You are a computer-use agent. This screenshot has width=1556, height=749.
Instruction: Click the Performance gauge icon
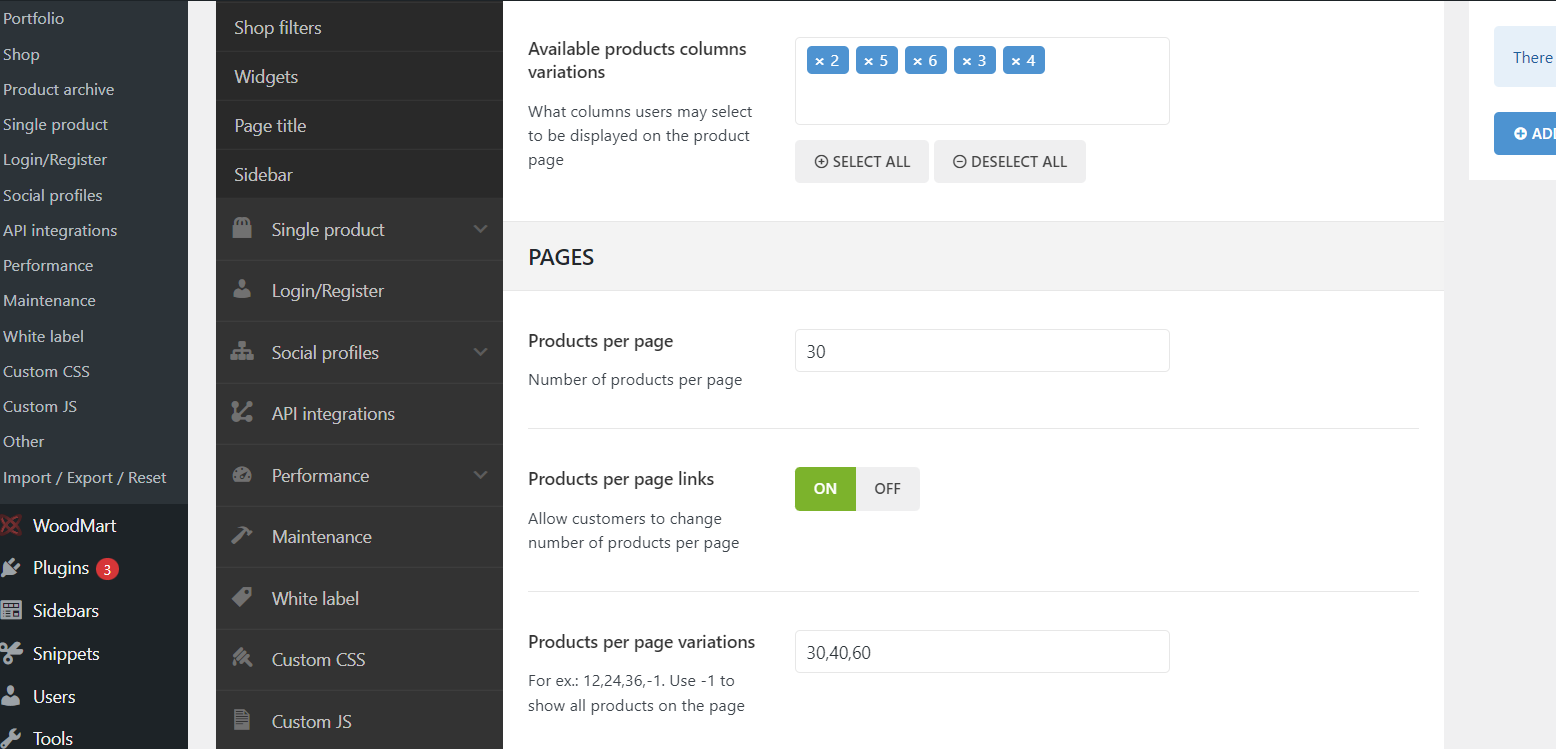pos(242,475)
